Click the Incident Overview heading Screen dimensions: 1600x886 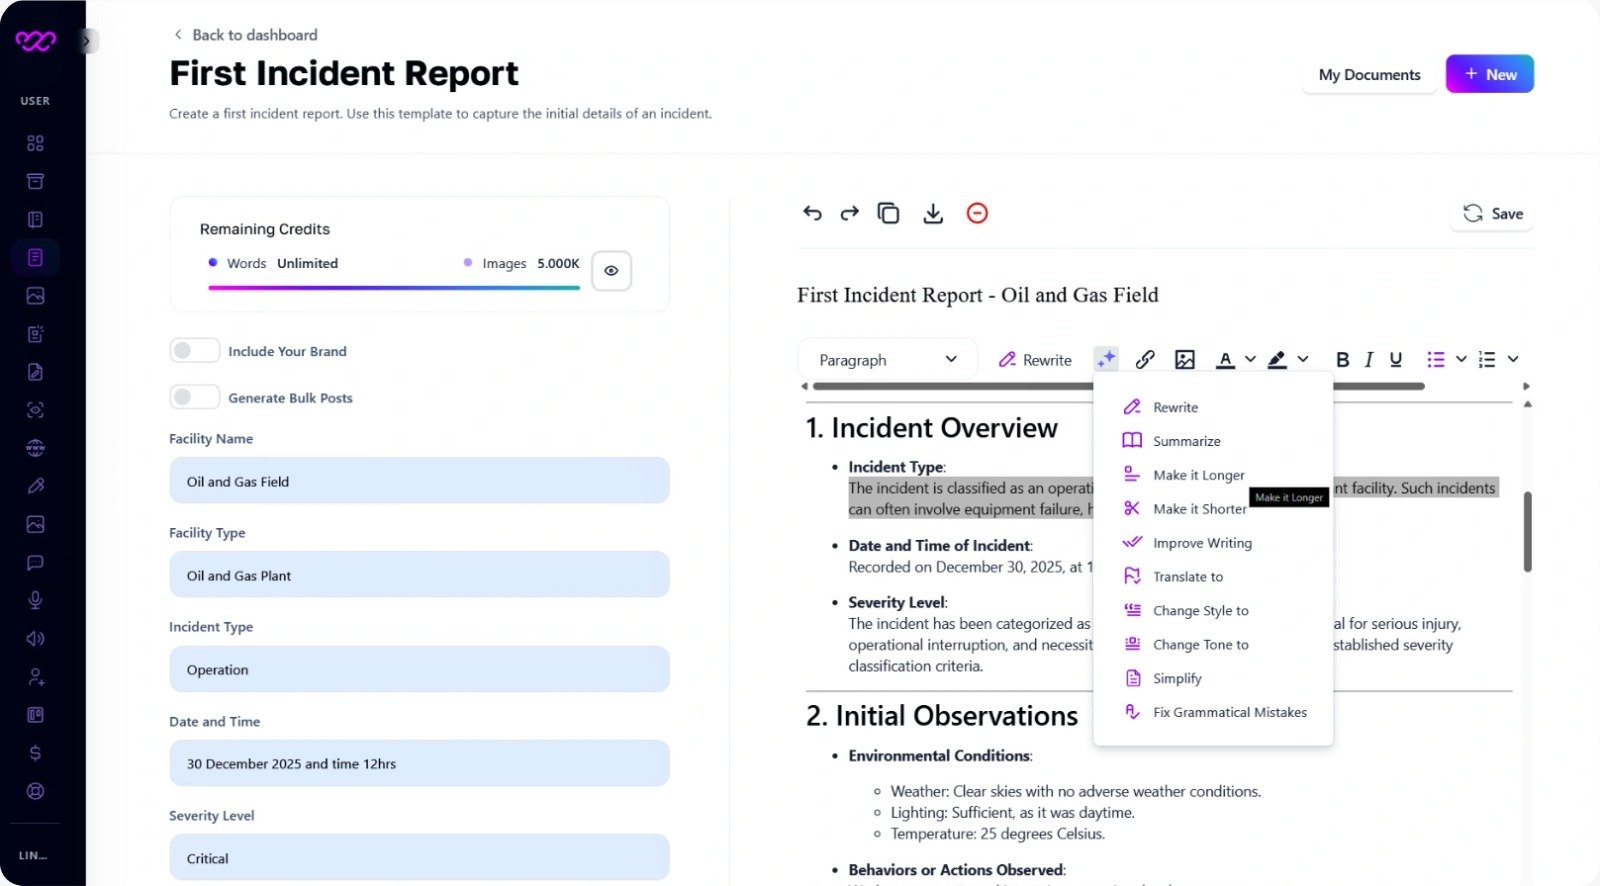click(x=932, y=428)
